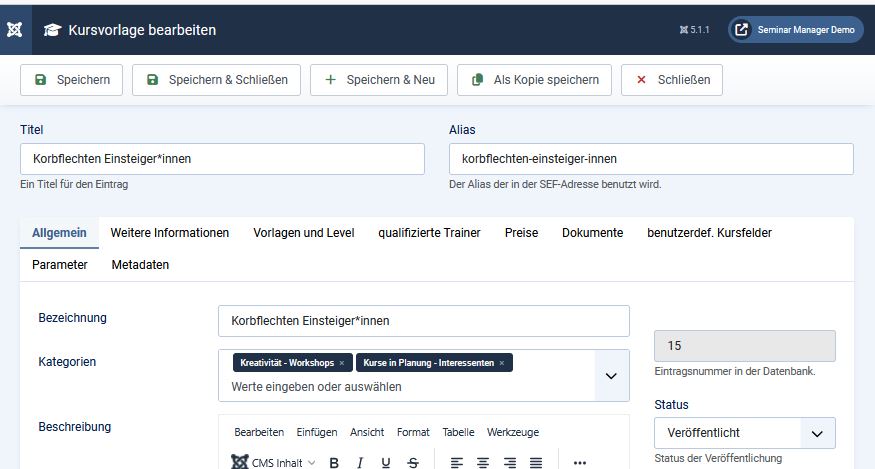Remove Kurse in Planung - Interessenten tag
Viewport: 875px width, 469px height.
click(502, 363)
